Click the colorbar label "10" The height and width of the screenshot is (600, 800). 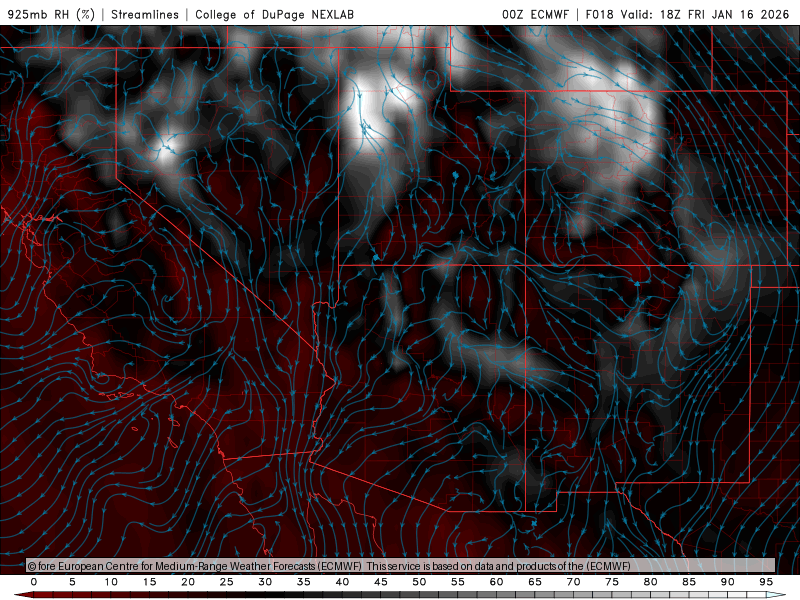[111, 582]
